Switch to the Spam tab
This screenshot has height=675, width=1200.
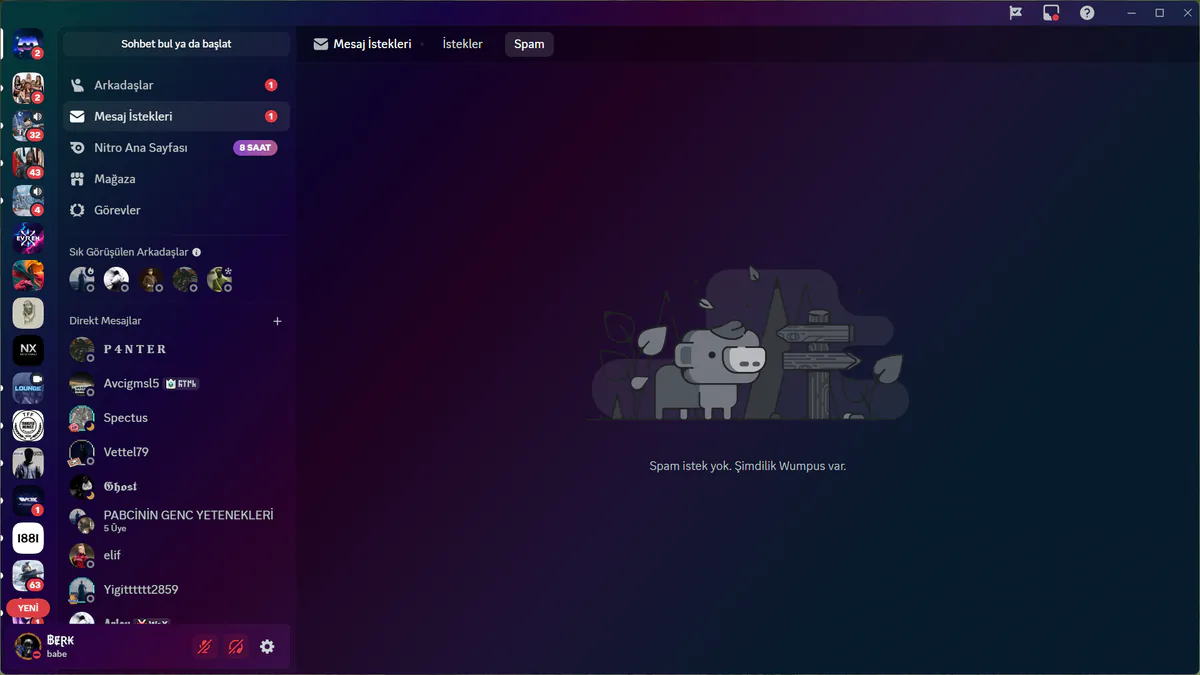tap(529, 44)
